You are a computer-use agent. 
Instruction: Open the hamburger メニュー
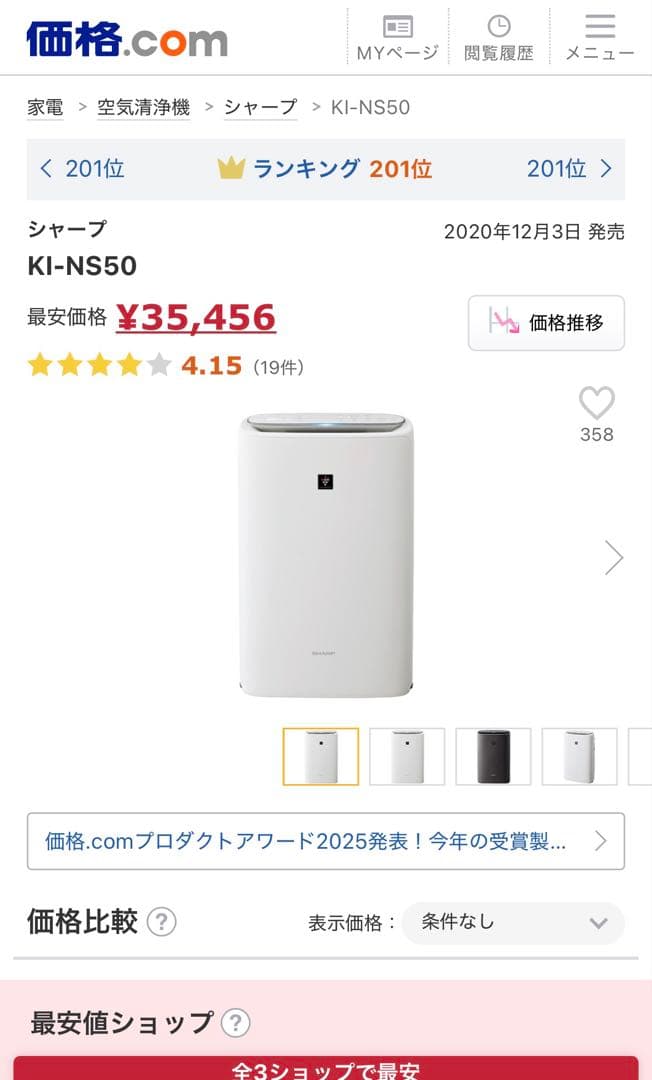click(599, 37)
